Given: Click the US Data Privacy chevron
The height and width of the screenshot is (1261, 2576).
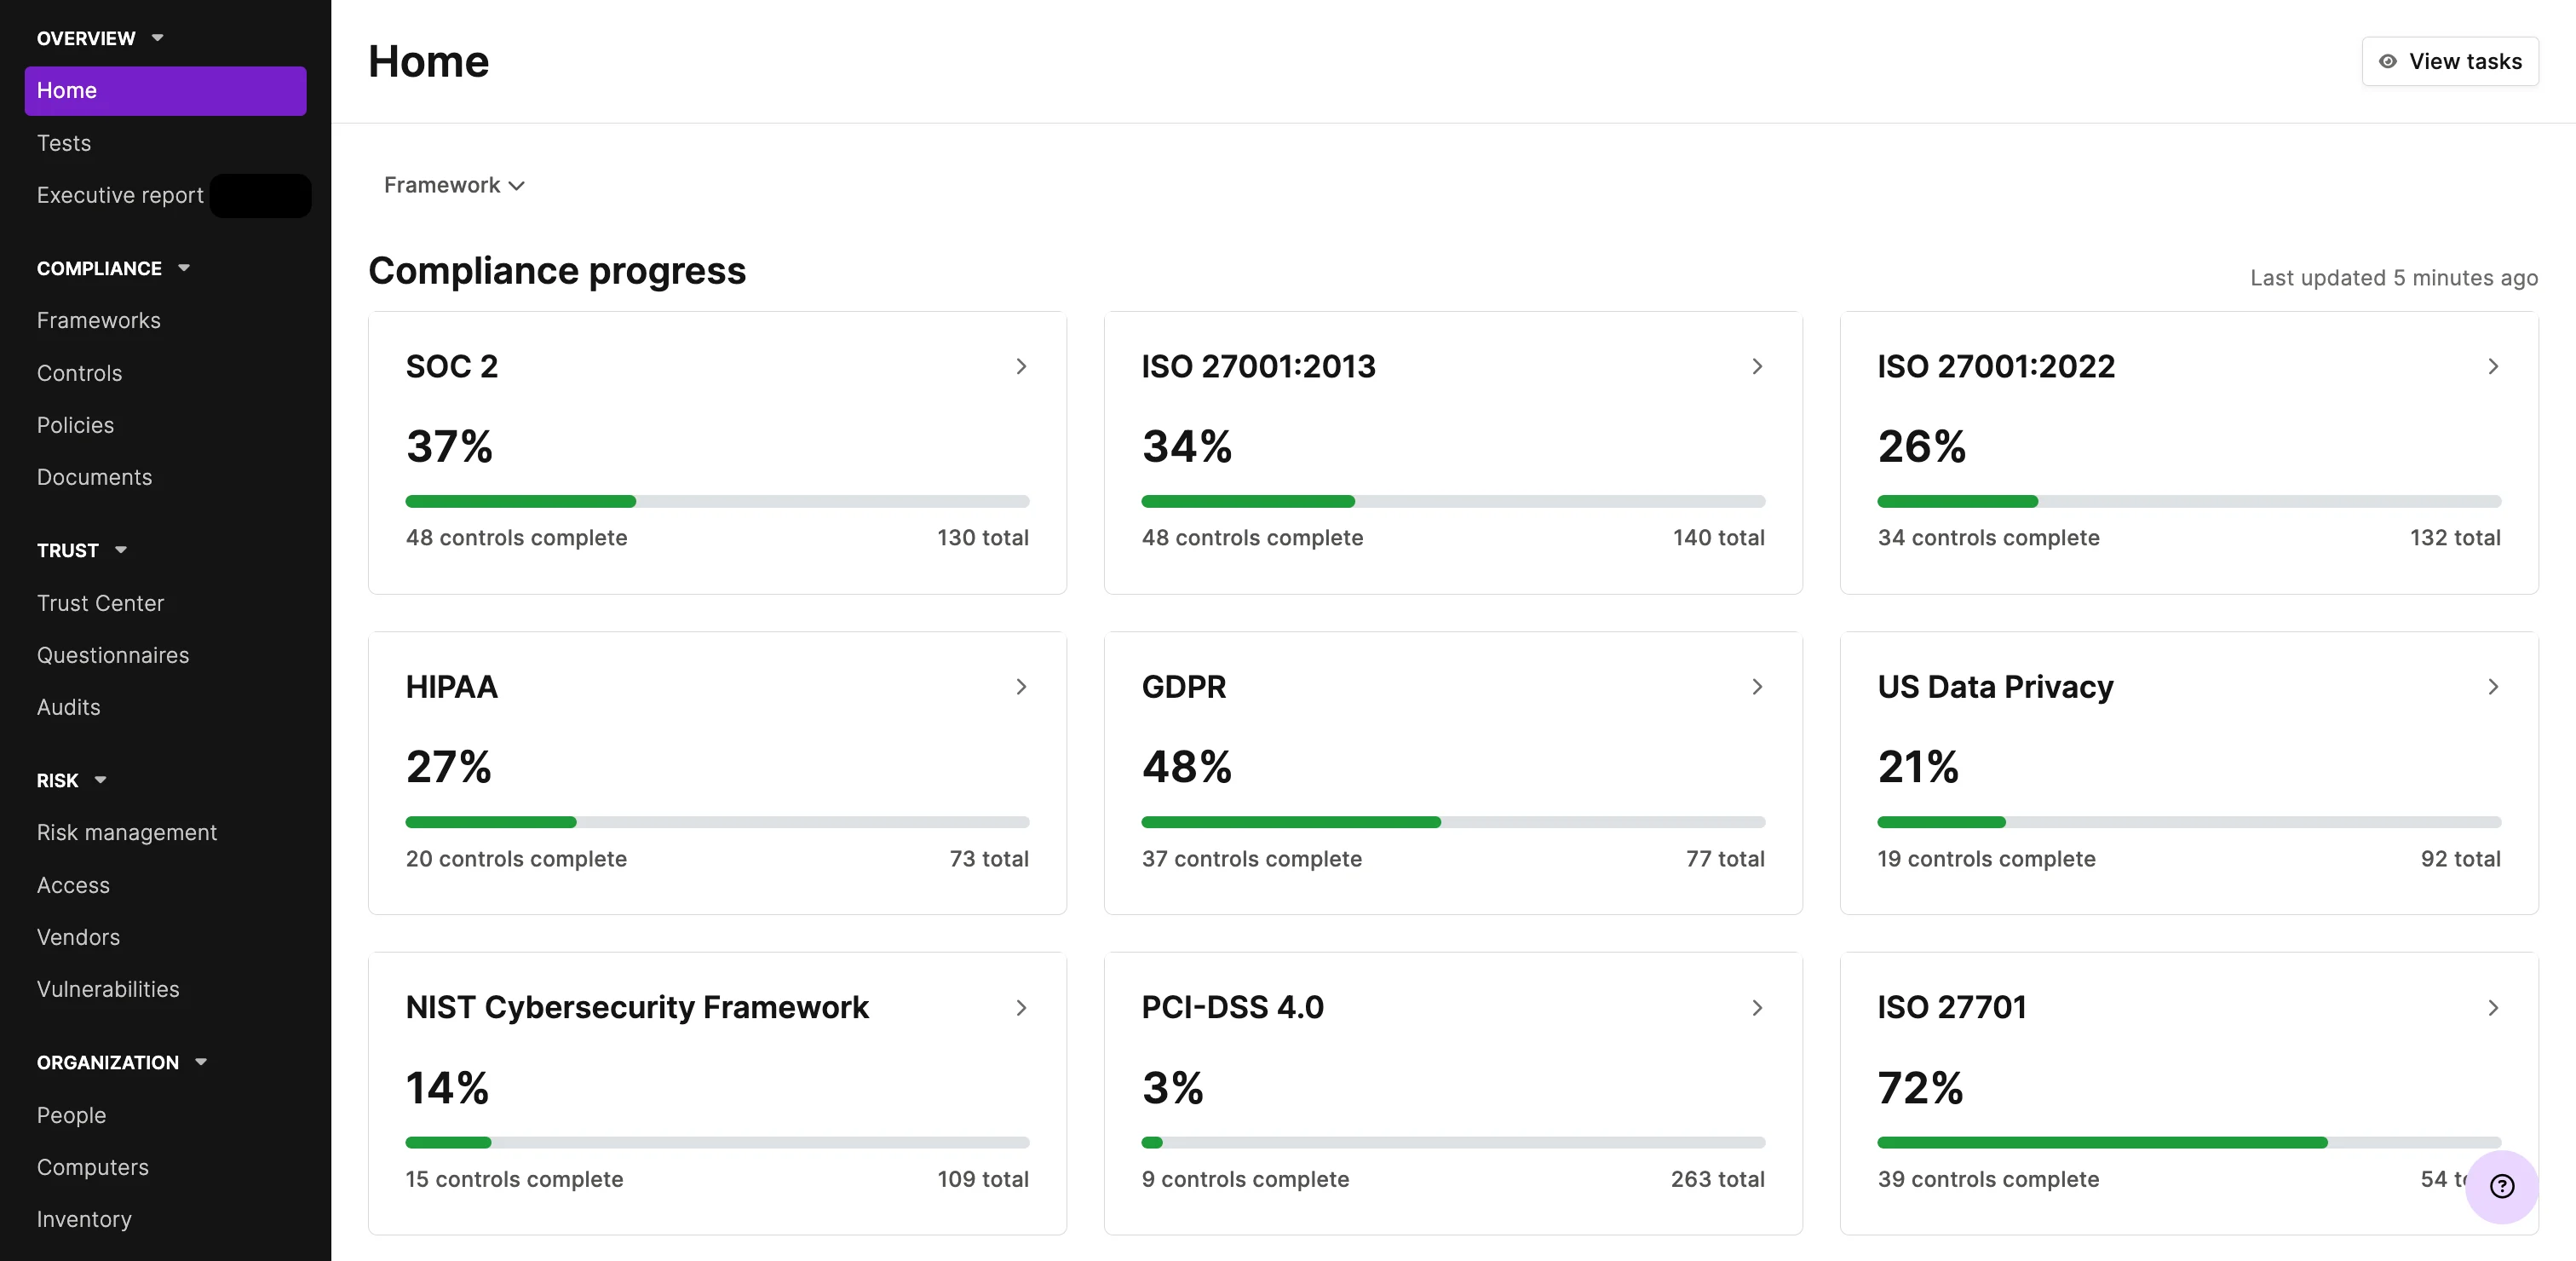Looking at the screenshot, I should 2493,687.
